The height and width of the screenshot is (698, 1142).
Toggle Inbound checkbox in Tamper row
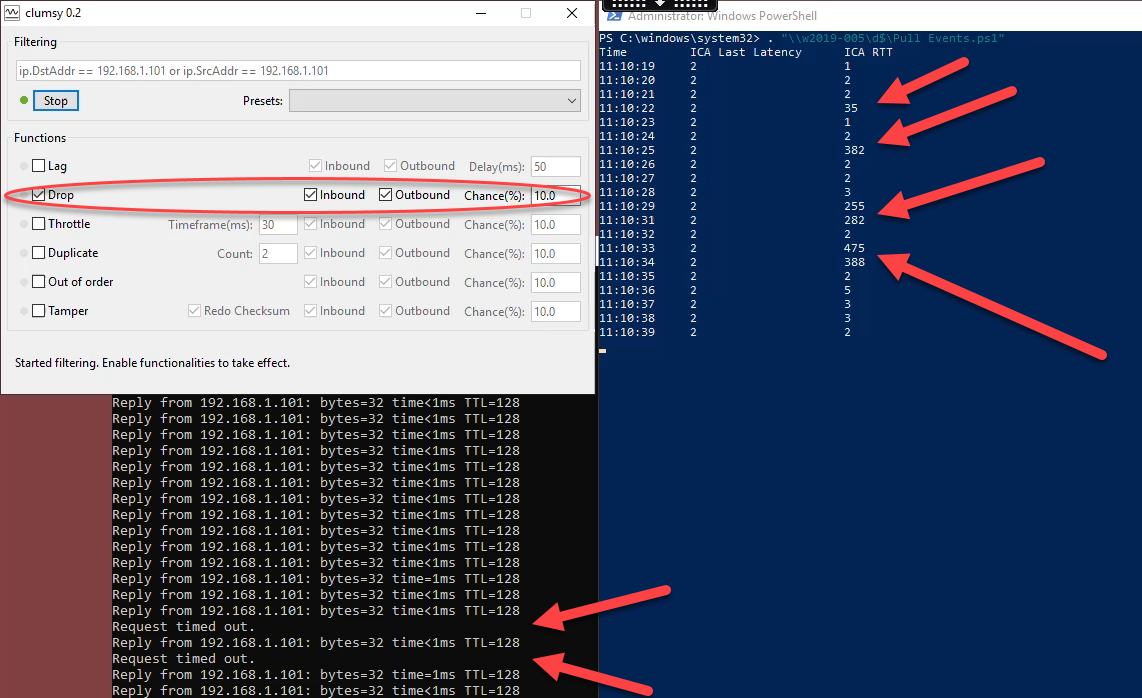[x=310, y=310]
